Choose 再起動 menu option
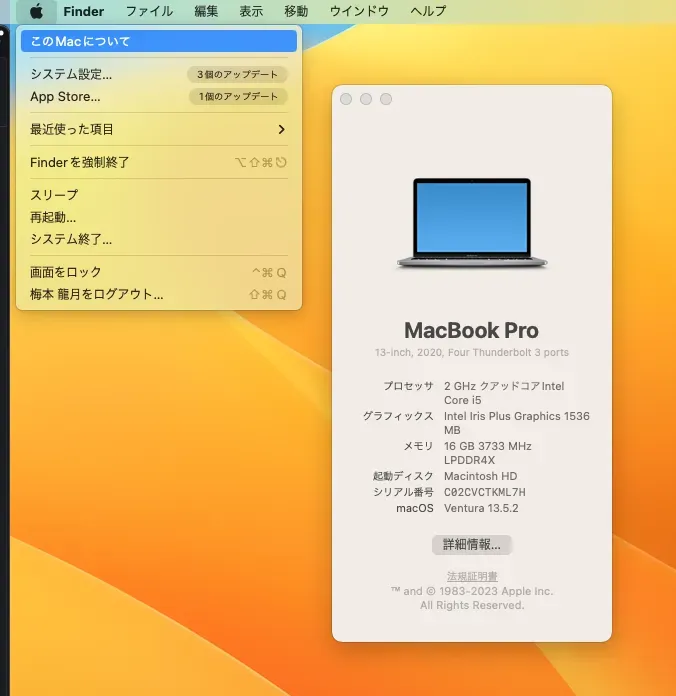676x696 pixels. pyautogui.click(x=53, y=217)
